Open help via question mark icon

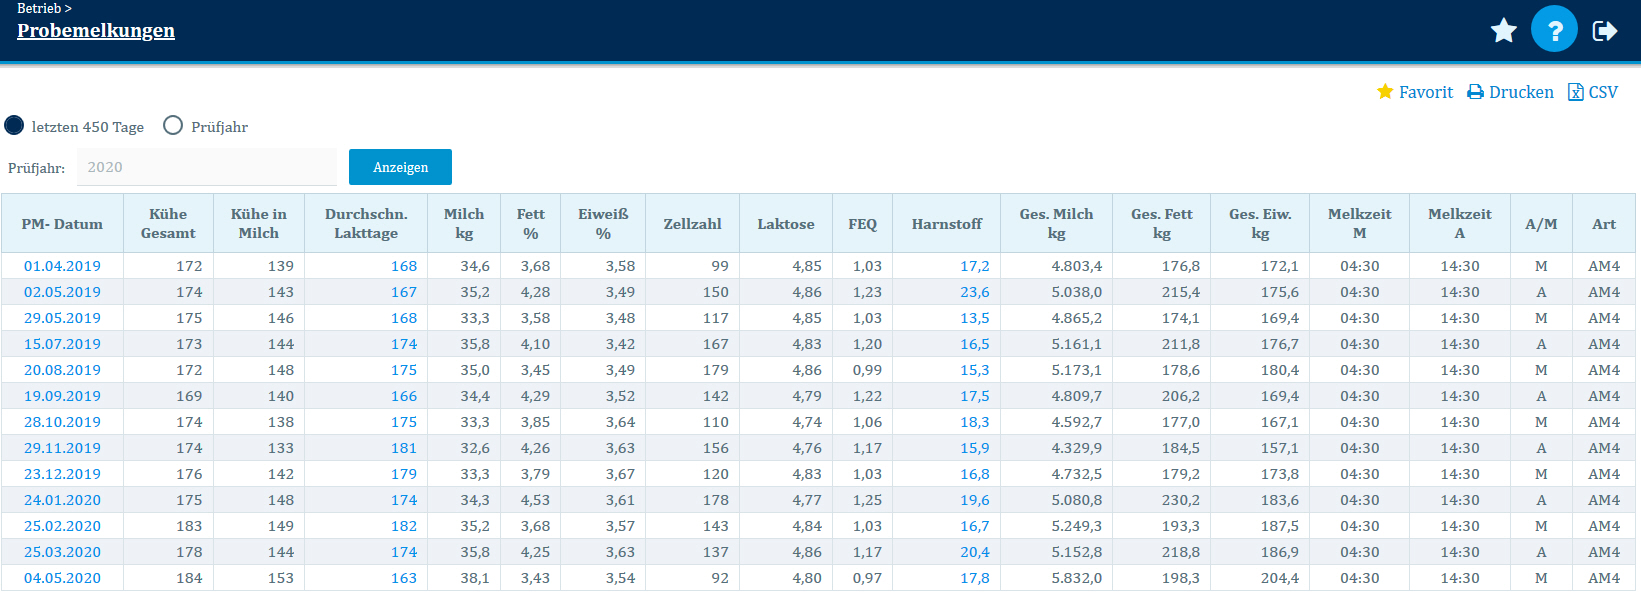tap(1554, 30)
